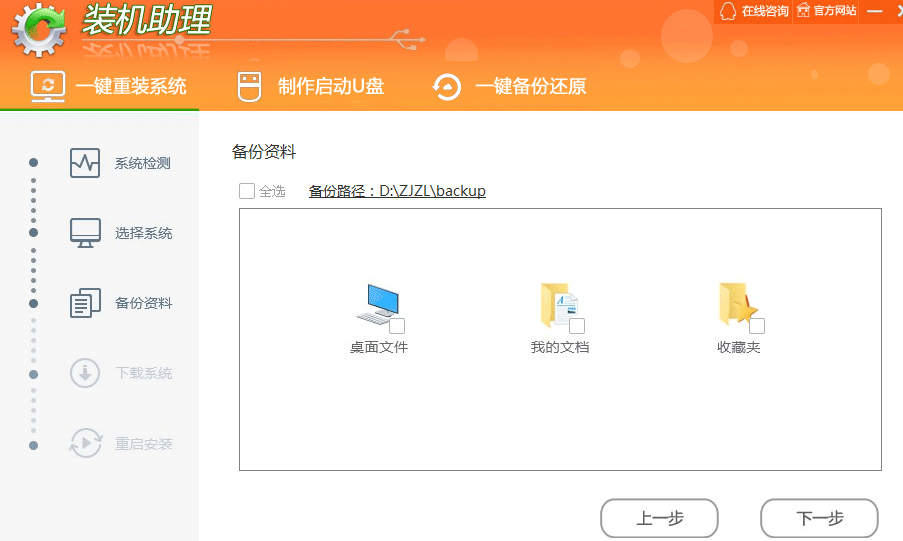Click the 选择系统 monitor icon in sidebar
The height and width of the screenshot is (541, 903).
coord(85,233)
